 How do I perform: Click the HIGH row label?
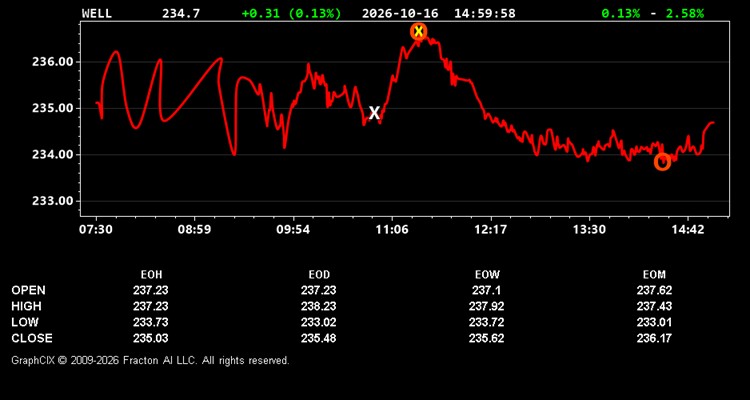coord(26,306)
